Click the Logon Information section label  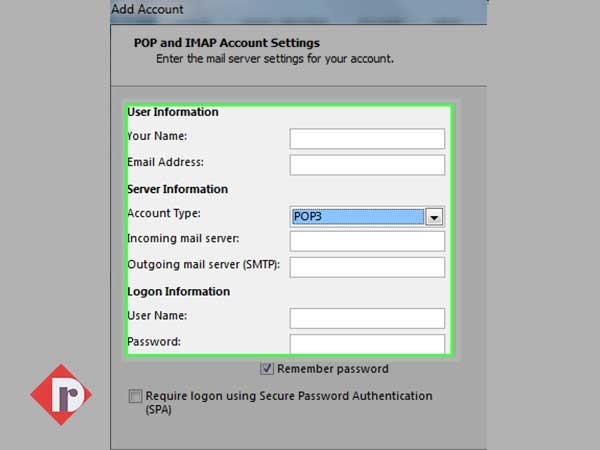pyautogui.click(x=179, y=292)
